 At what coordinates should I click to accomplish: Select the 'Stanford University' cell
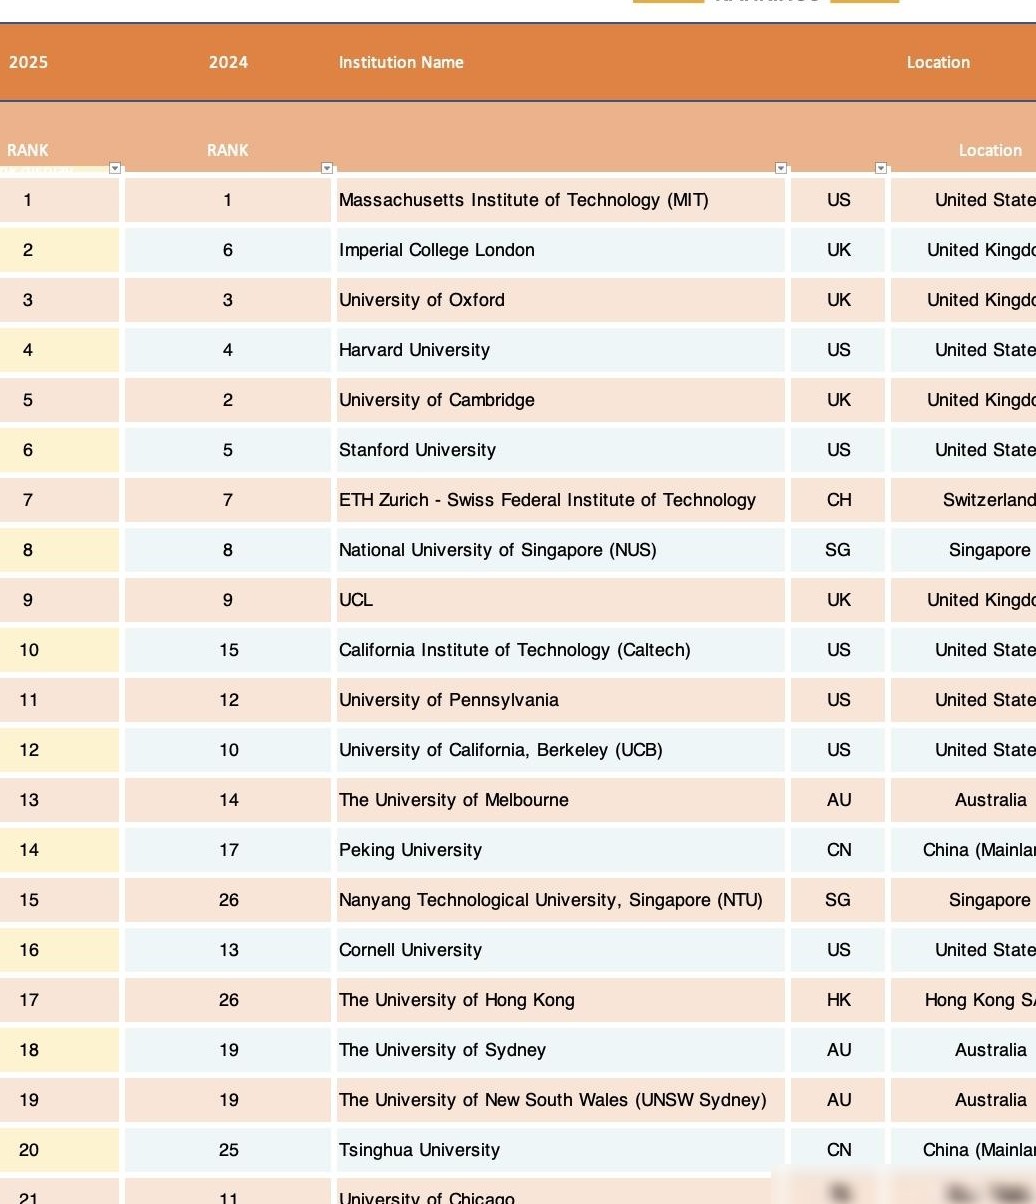[x=561, y=450]
